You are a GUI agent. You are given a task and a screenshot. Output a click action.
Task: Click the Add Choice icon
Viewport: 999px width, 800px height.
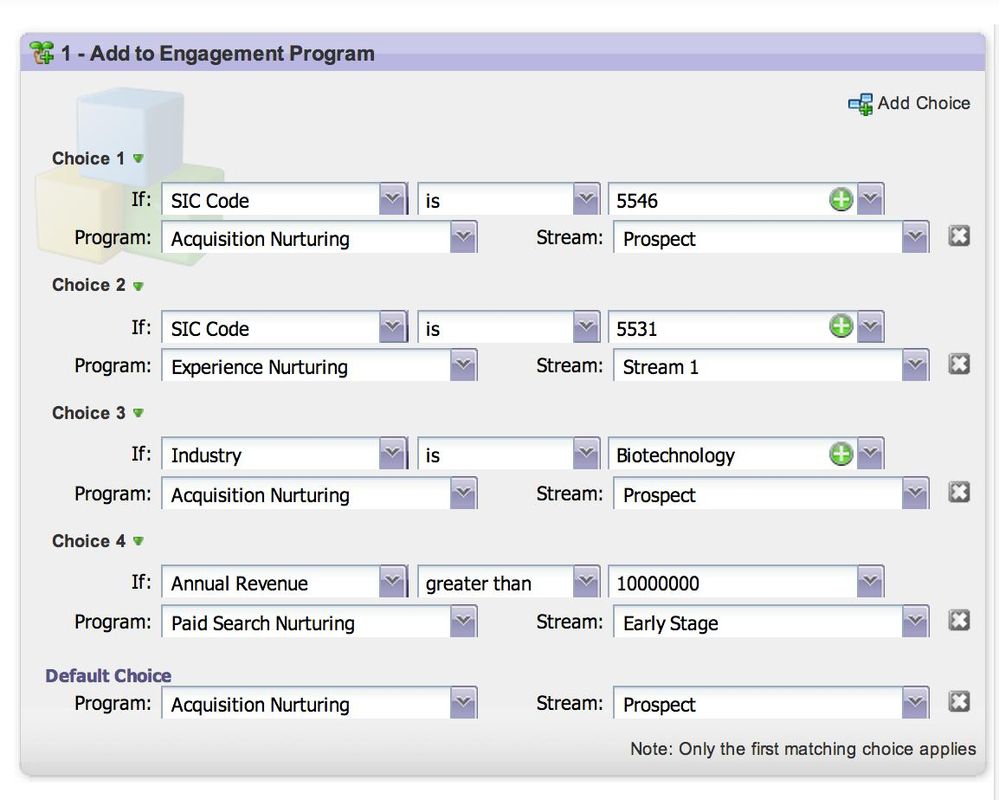860,104
